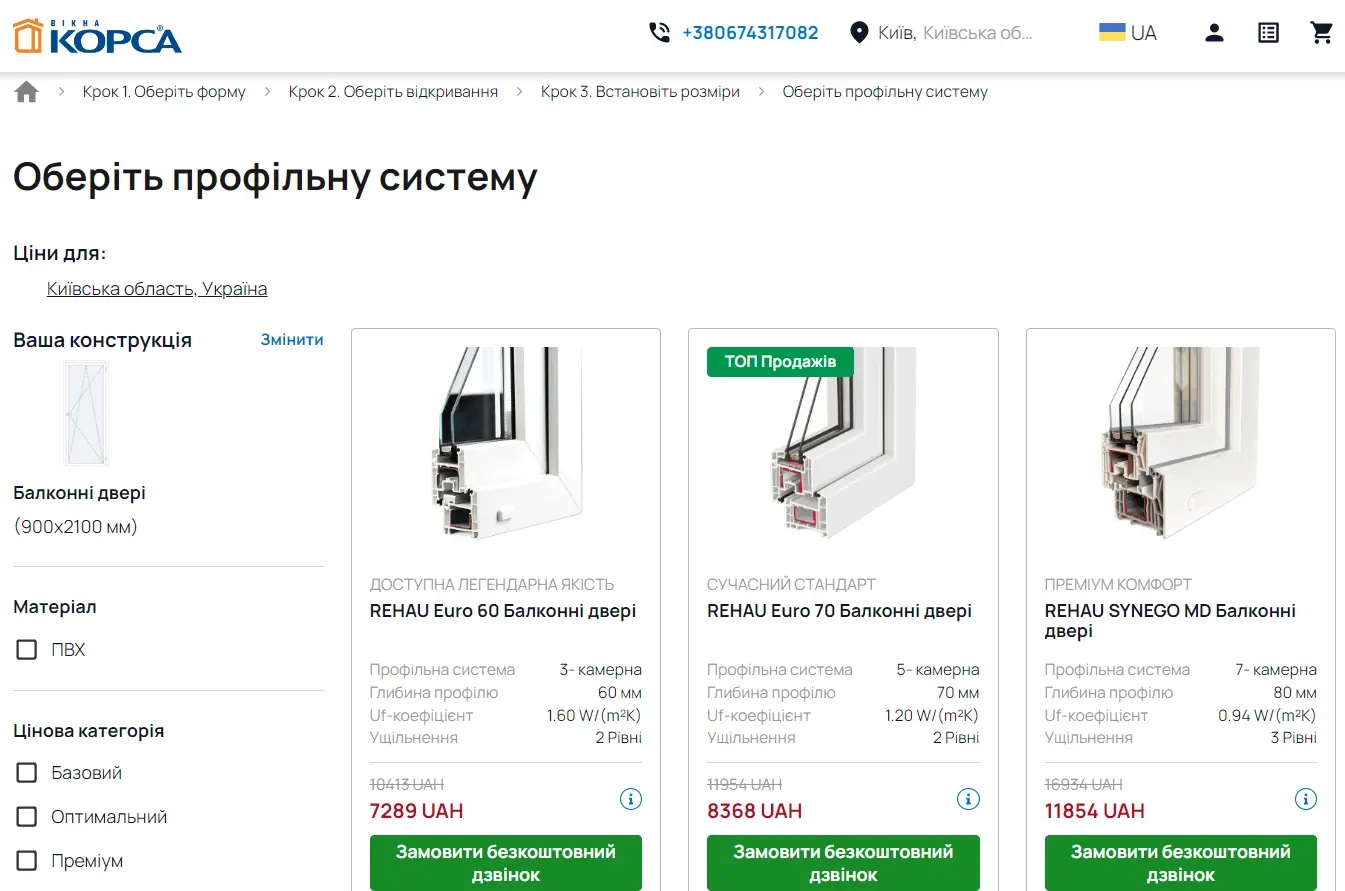
Task: Show price info for REHAU Euro 70
Action: pyautogui.click(x=968, y=799)
